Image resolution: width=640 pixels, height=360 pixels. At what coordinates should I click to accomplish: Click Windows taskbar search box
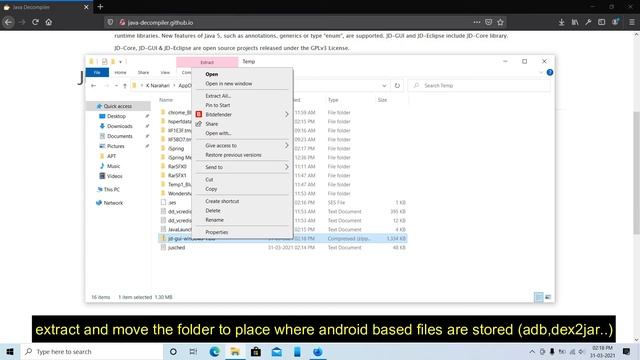(92, 351)
